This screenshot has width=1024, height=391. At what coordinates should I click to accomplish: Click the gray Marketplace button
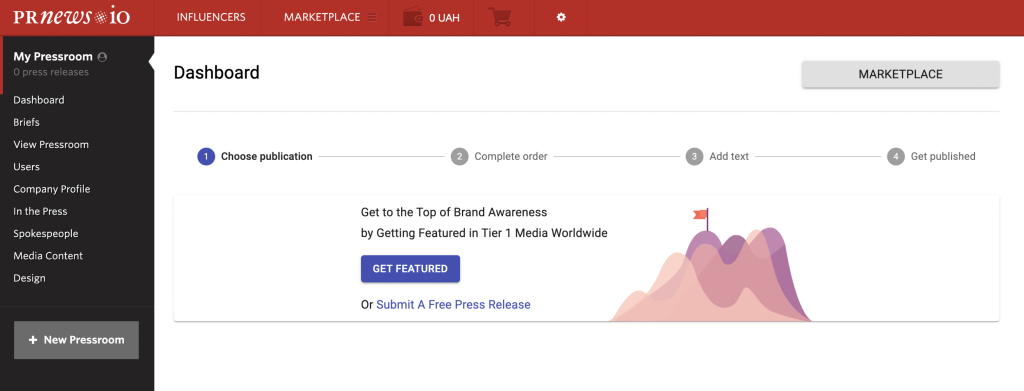coord(901,74)
